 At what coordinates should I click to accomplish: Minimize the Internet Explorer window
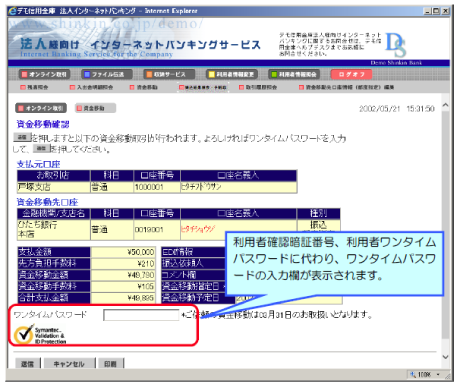click(428, 11)
